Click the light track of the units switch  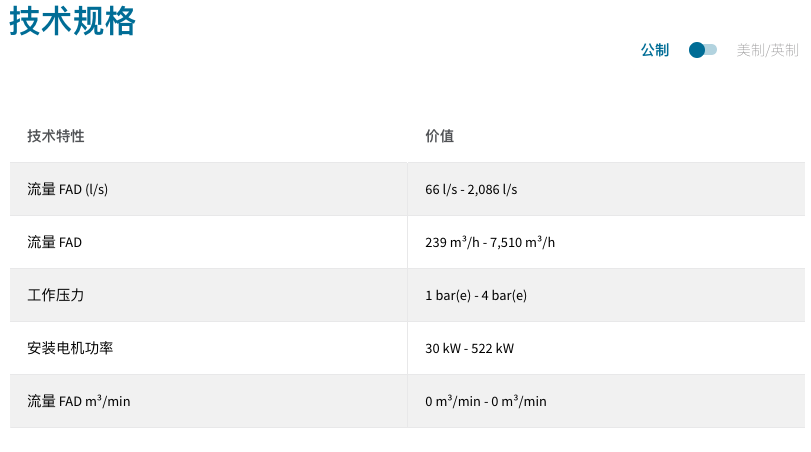tap(712, 50)
